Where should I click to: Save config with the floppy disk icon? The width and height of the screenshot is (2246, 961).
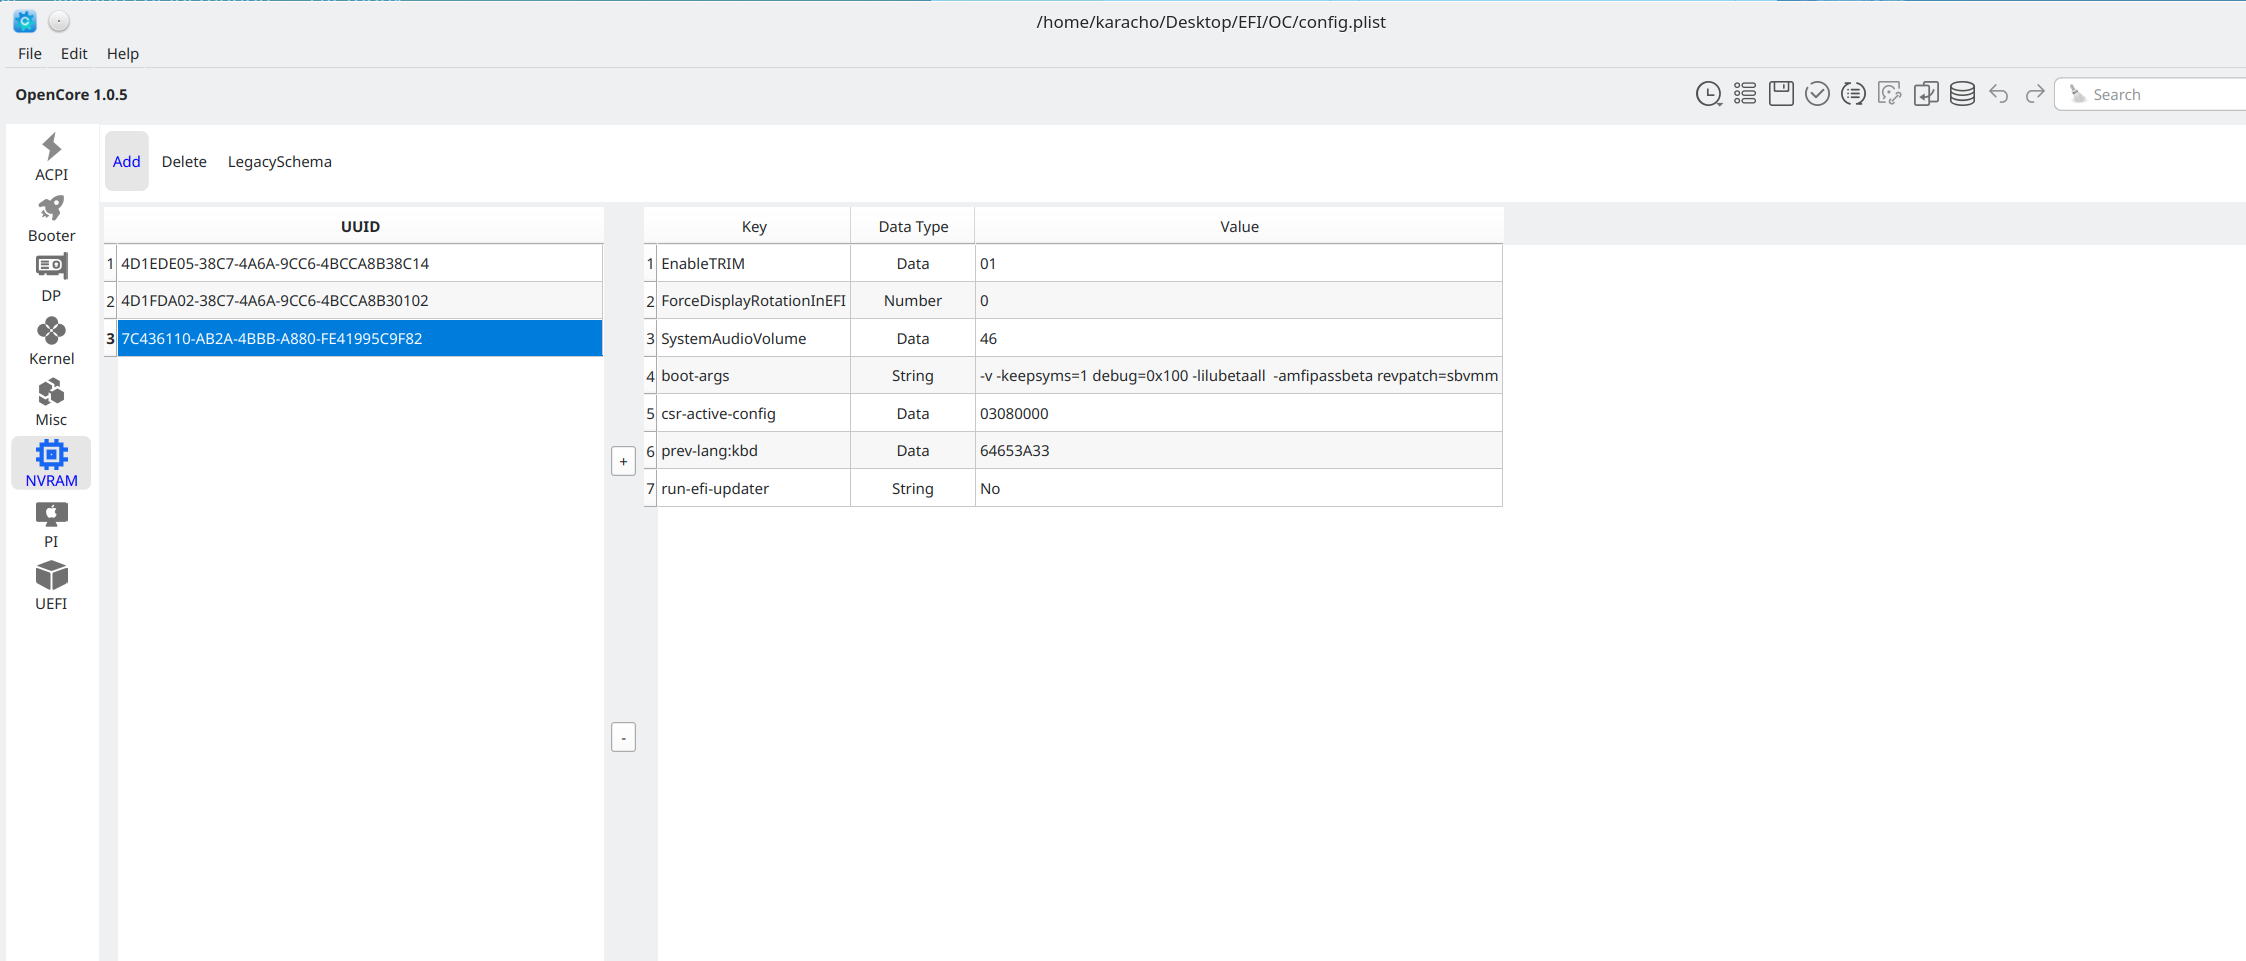point(1781,94)
